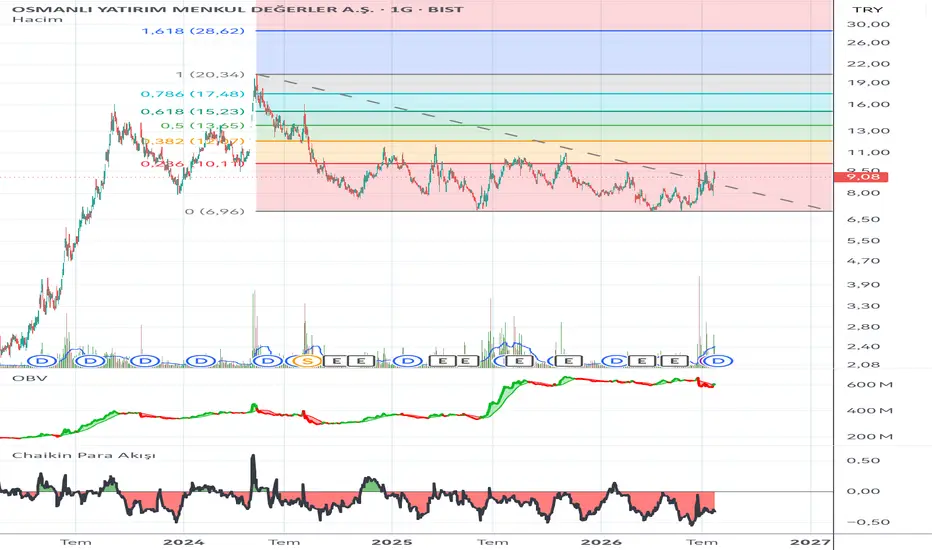Image resolution: width=932 pixels, height=550 pixels.
Task: Click E marker immediately right of 2026 D marker
Action: [x=642, y=361]
